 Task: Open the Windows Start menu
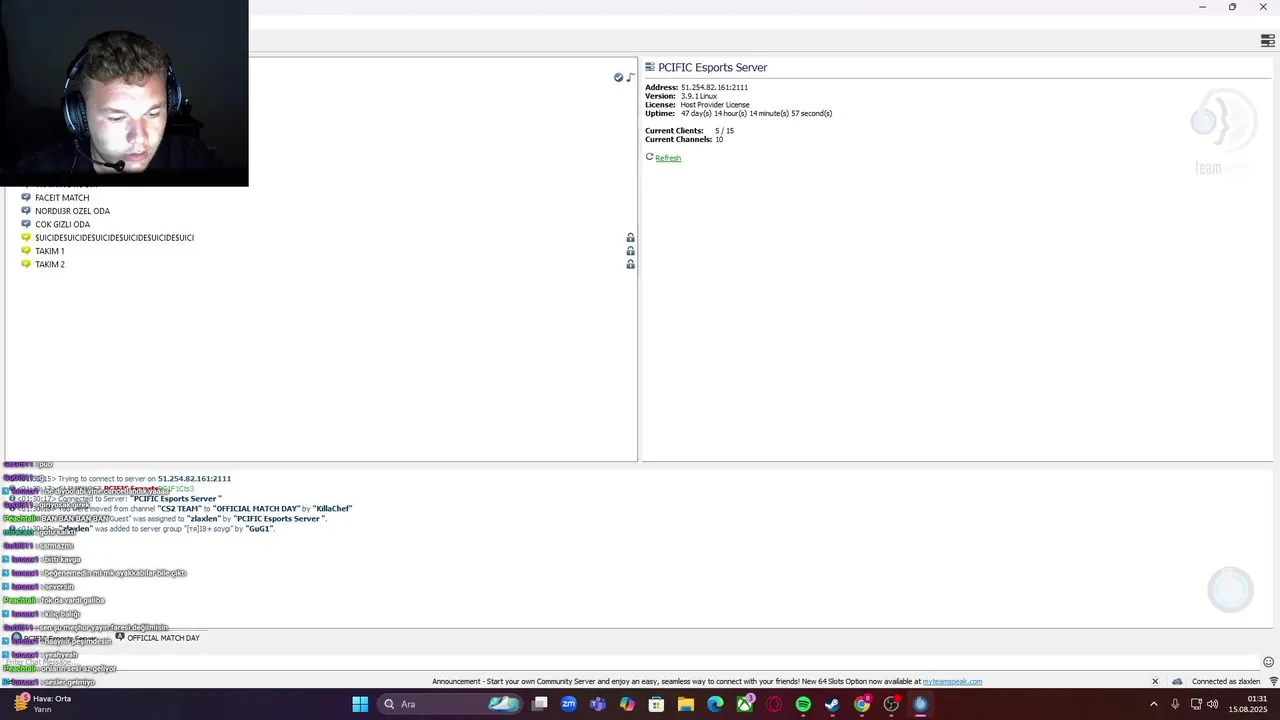360,704
